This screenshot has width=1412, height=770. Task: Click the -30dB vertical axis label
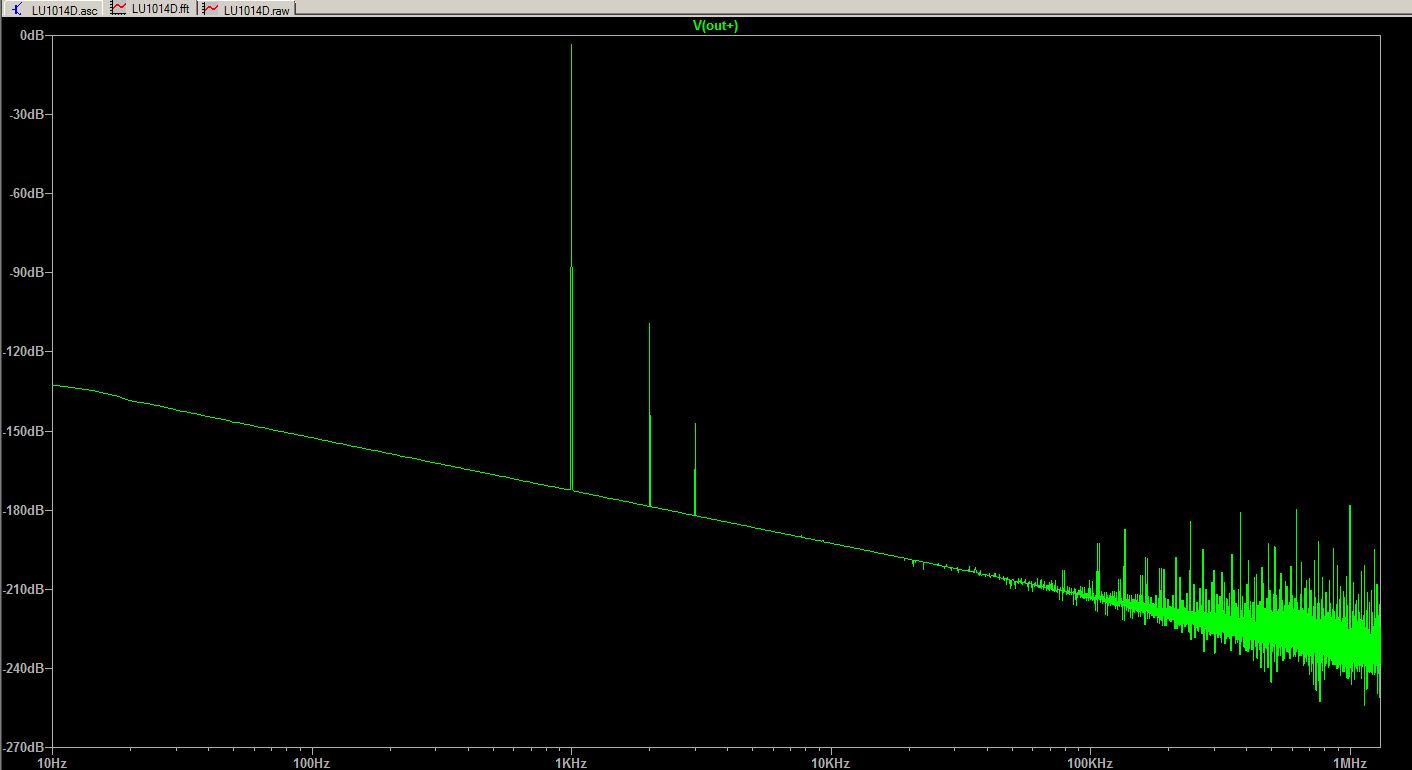point(29,114)
